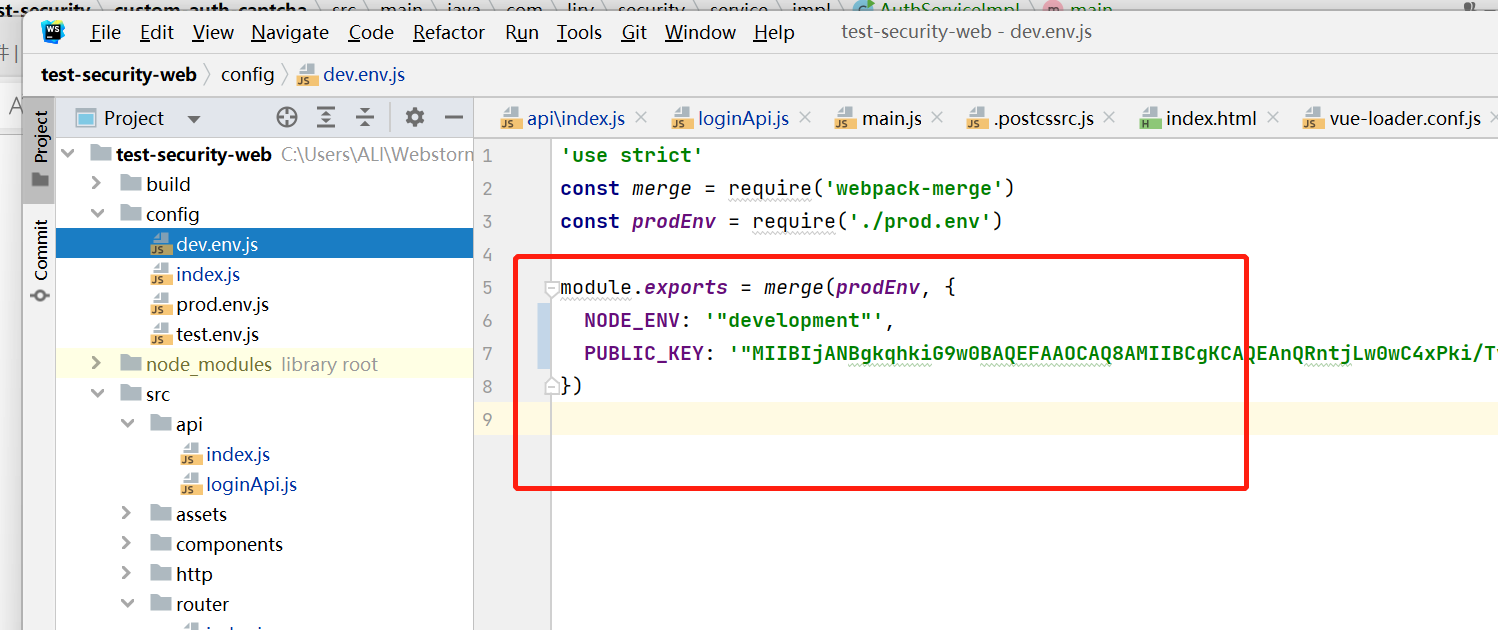This screenshot has height=630, width=1498.
Task: Open the Git menu
Action: point(634,32)
